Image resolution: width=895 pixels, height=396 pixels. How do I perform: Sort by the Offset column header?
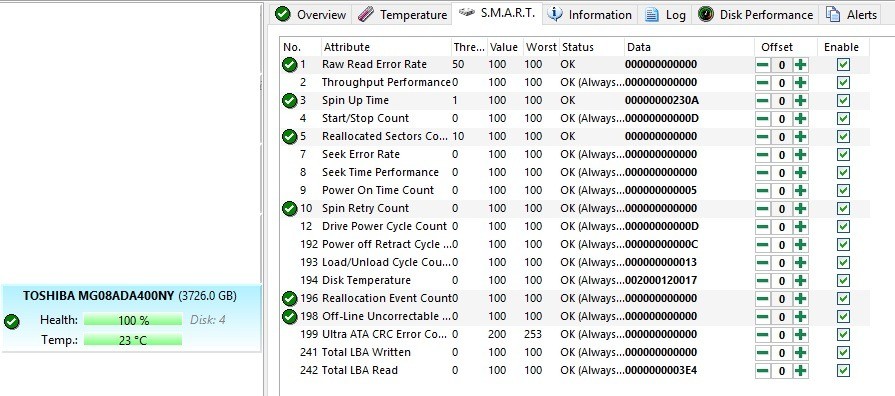coord(786,47)
